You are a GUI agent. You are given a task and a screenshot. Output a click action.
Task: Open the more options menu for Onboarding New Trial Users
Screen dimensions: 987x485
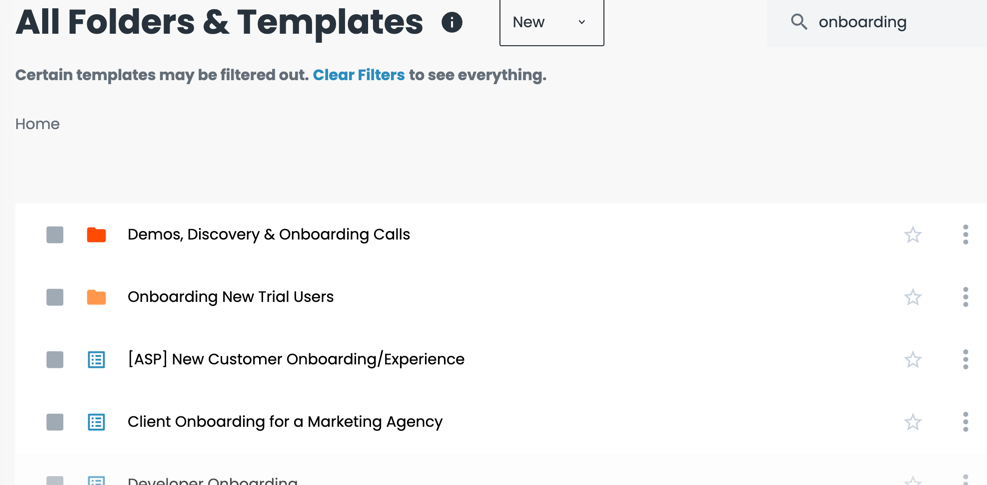click(966, 297)
